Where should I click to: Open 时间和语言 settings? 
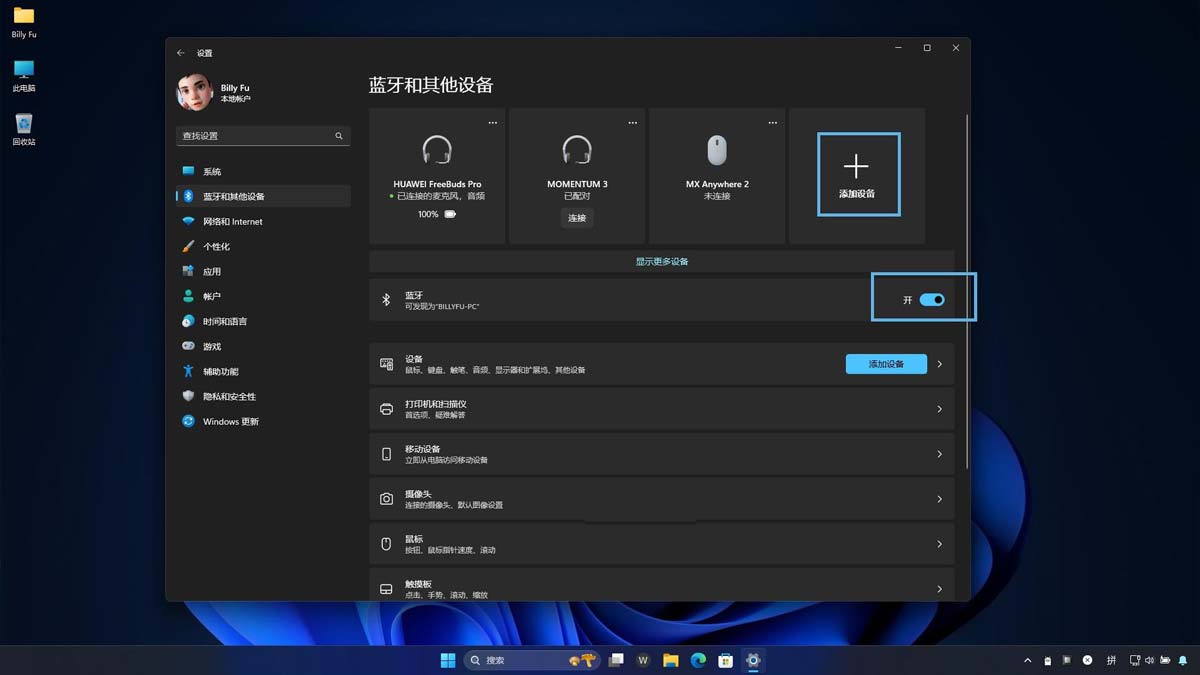[224, 321]
